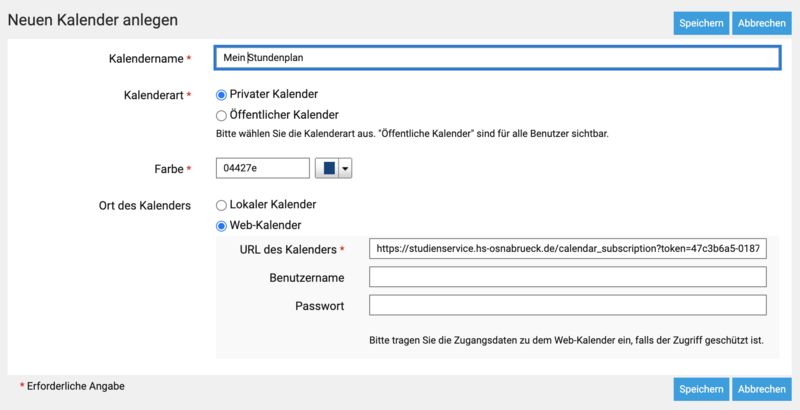Click the top Speichern button
800x410 pixels.
point(700,23)
